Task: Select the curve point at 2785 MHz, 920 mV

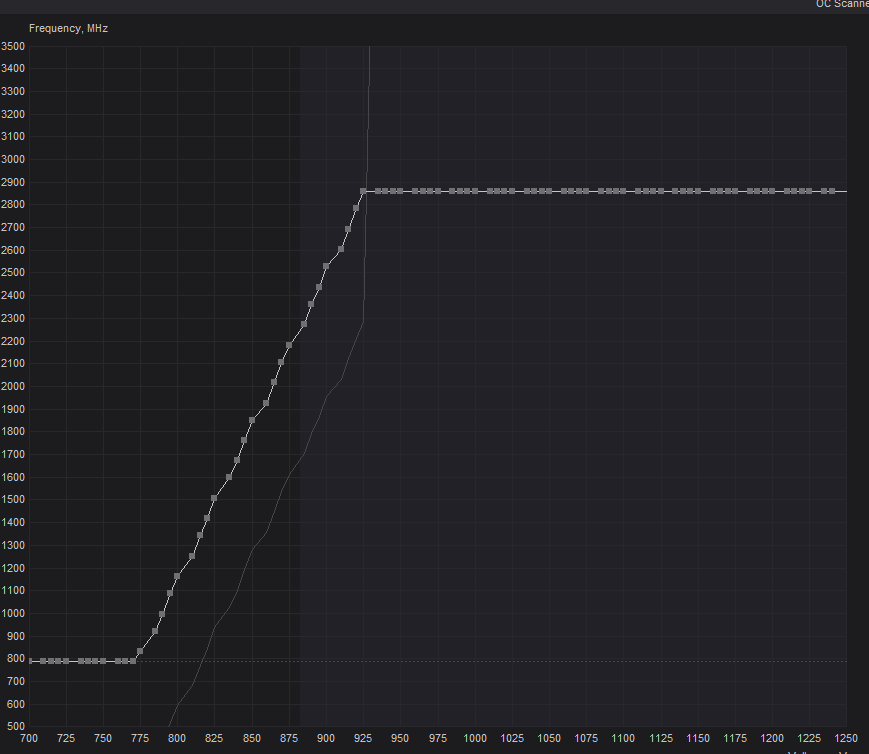Action: [x=356, y=208]
